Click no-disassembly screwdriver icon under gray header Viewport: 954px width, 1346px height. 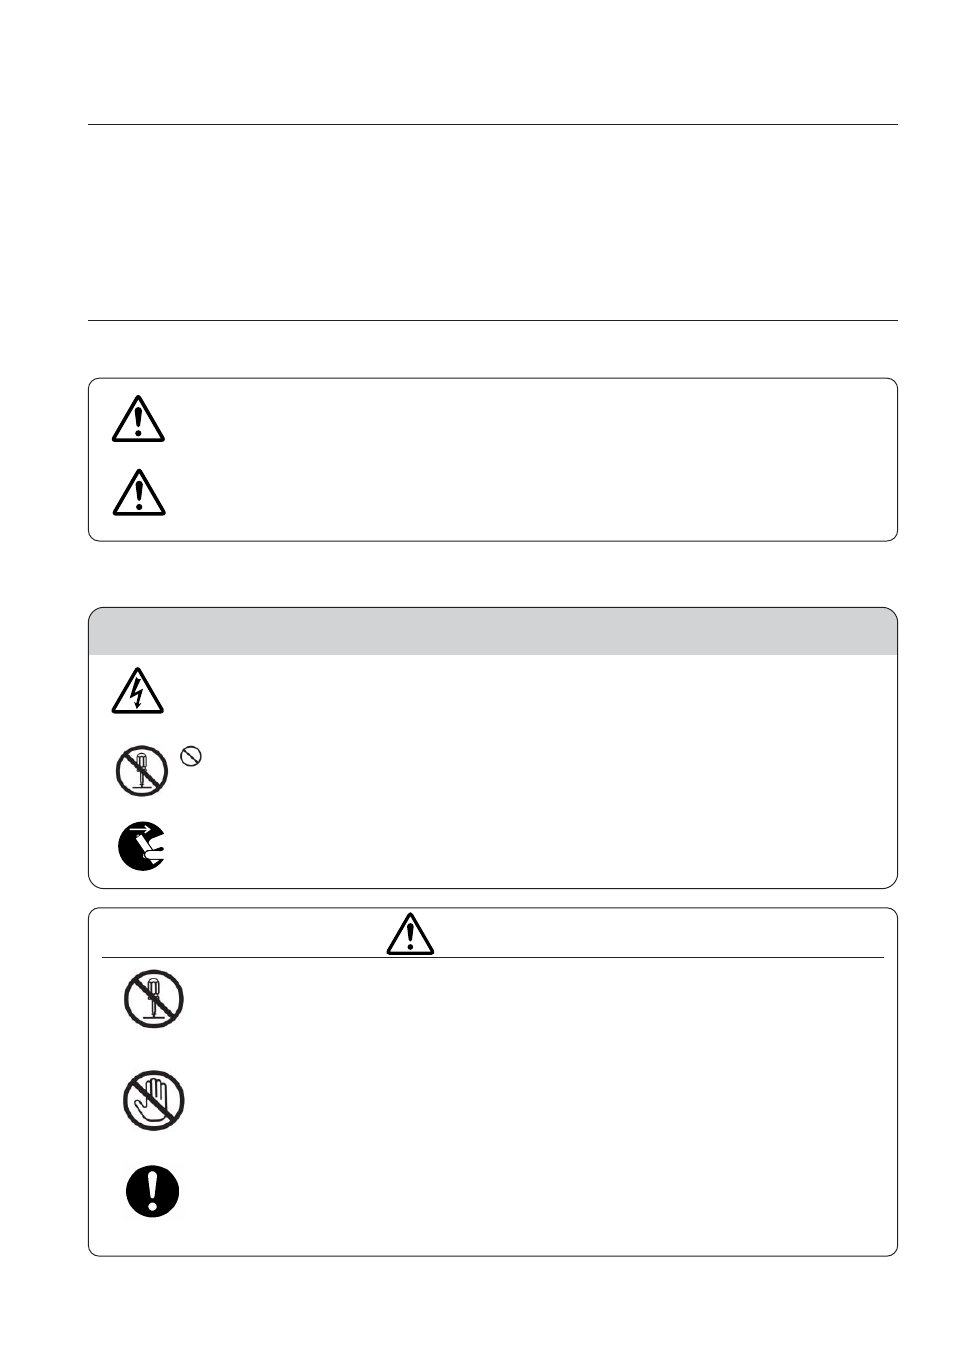[141, 773]
